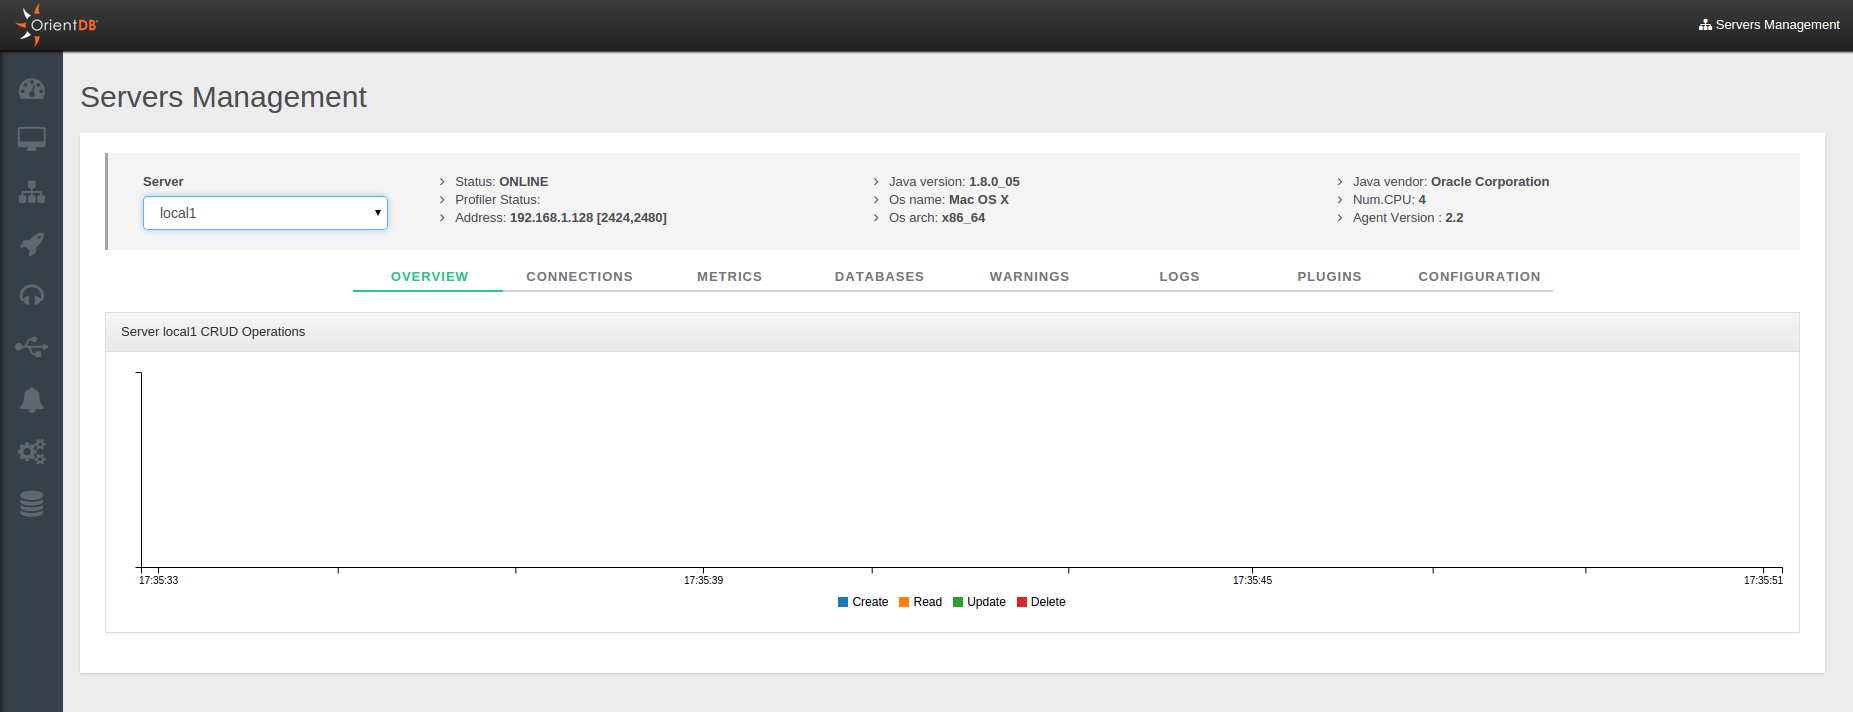Open the dashboard gauge icon in sidebar
The image size is (1853, 712).
click(31, 89)
